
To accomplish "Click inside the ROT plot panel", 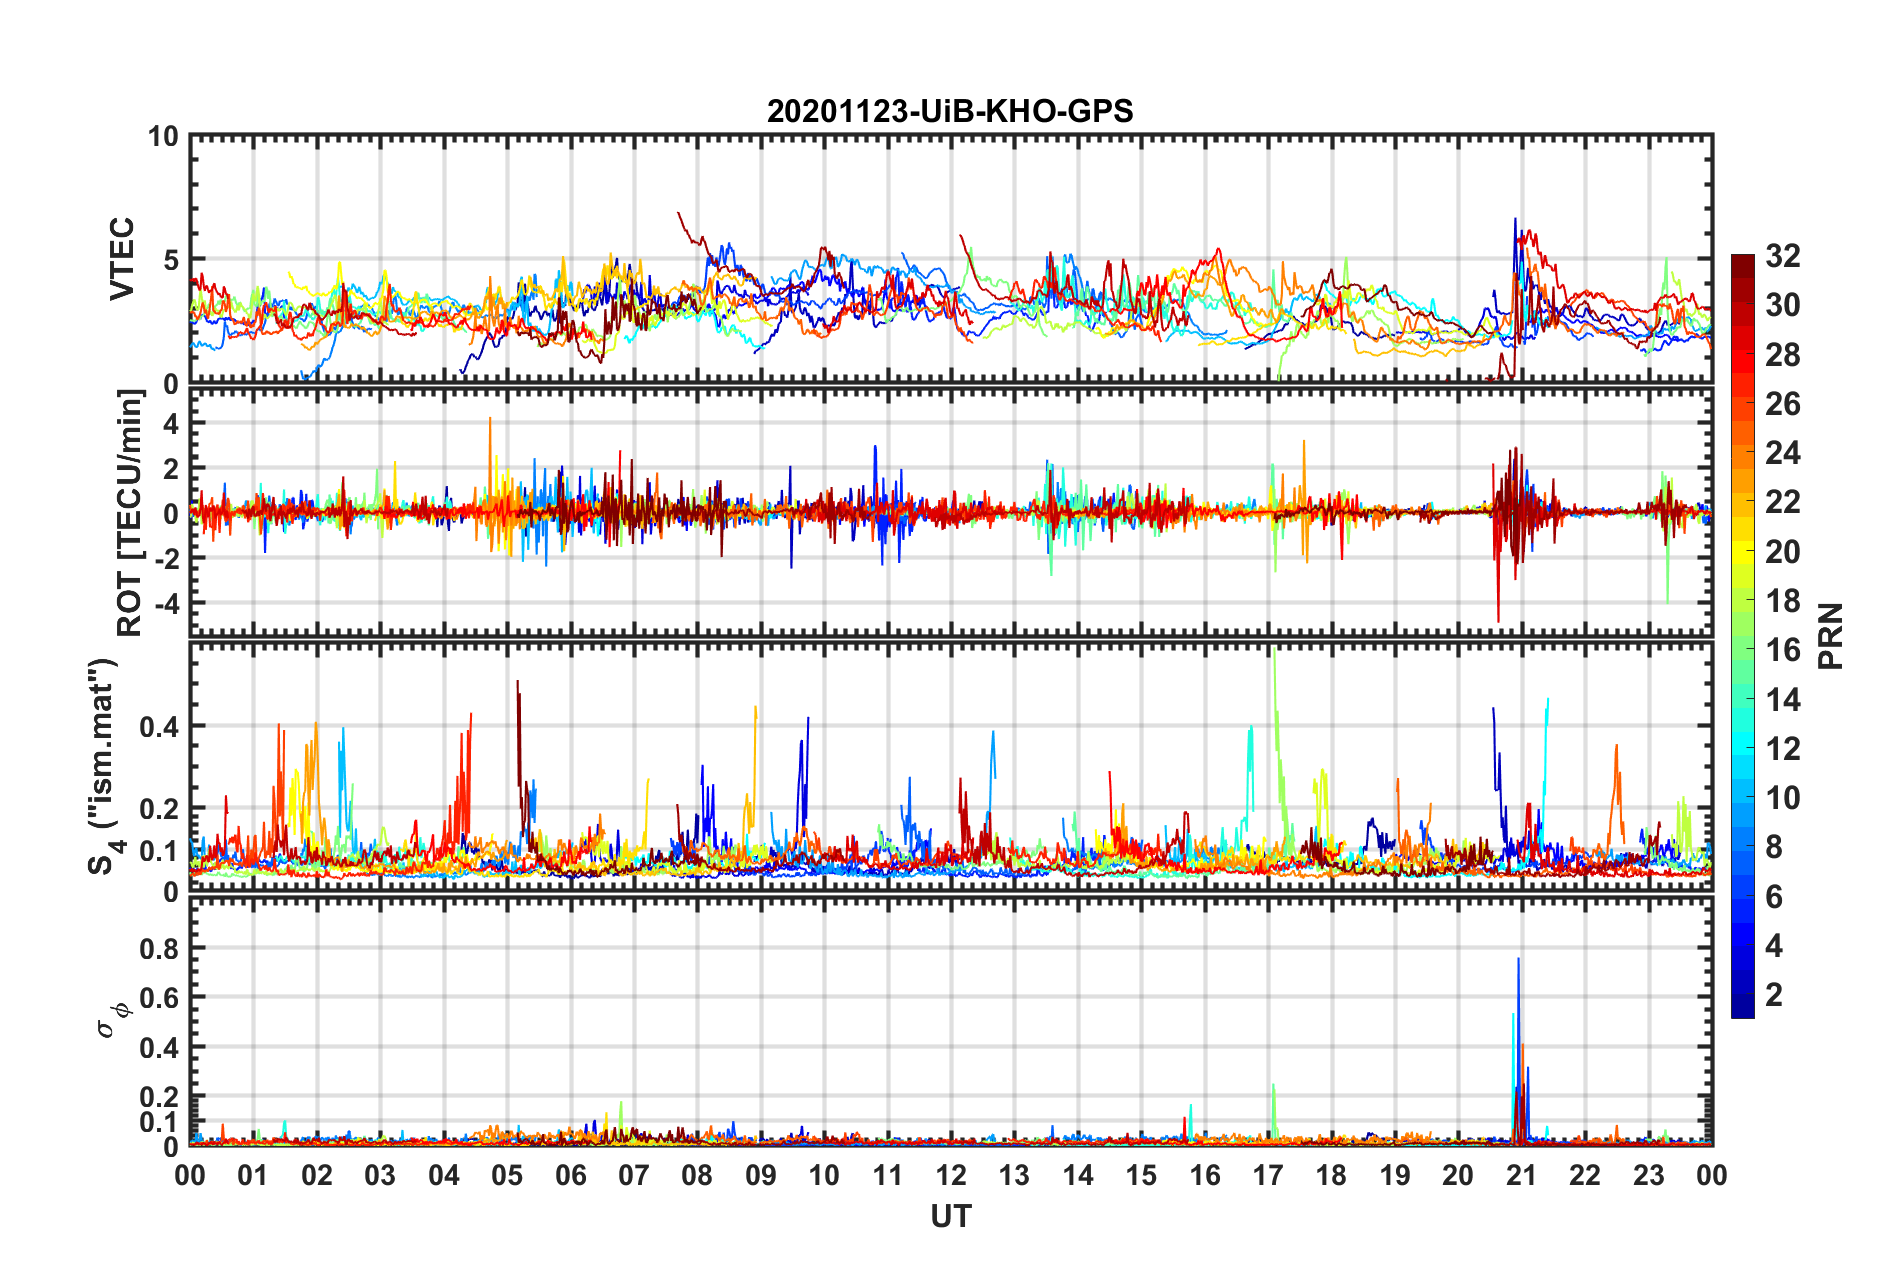I will 951,512.
